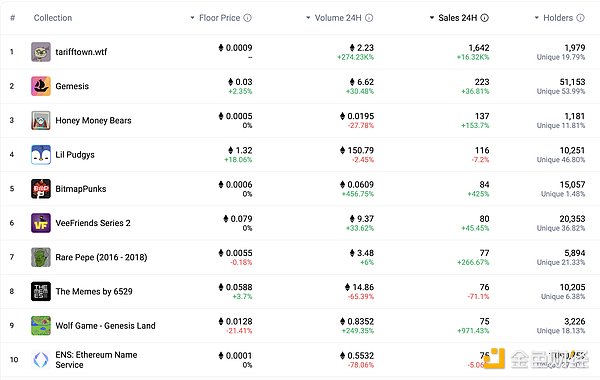Click the VeeFriends Series 2 VF icon

(41, 223)
